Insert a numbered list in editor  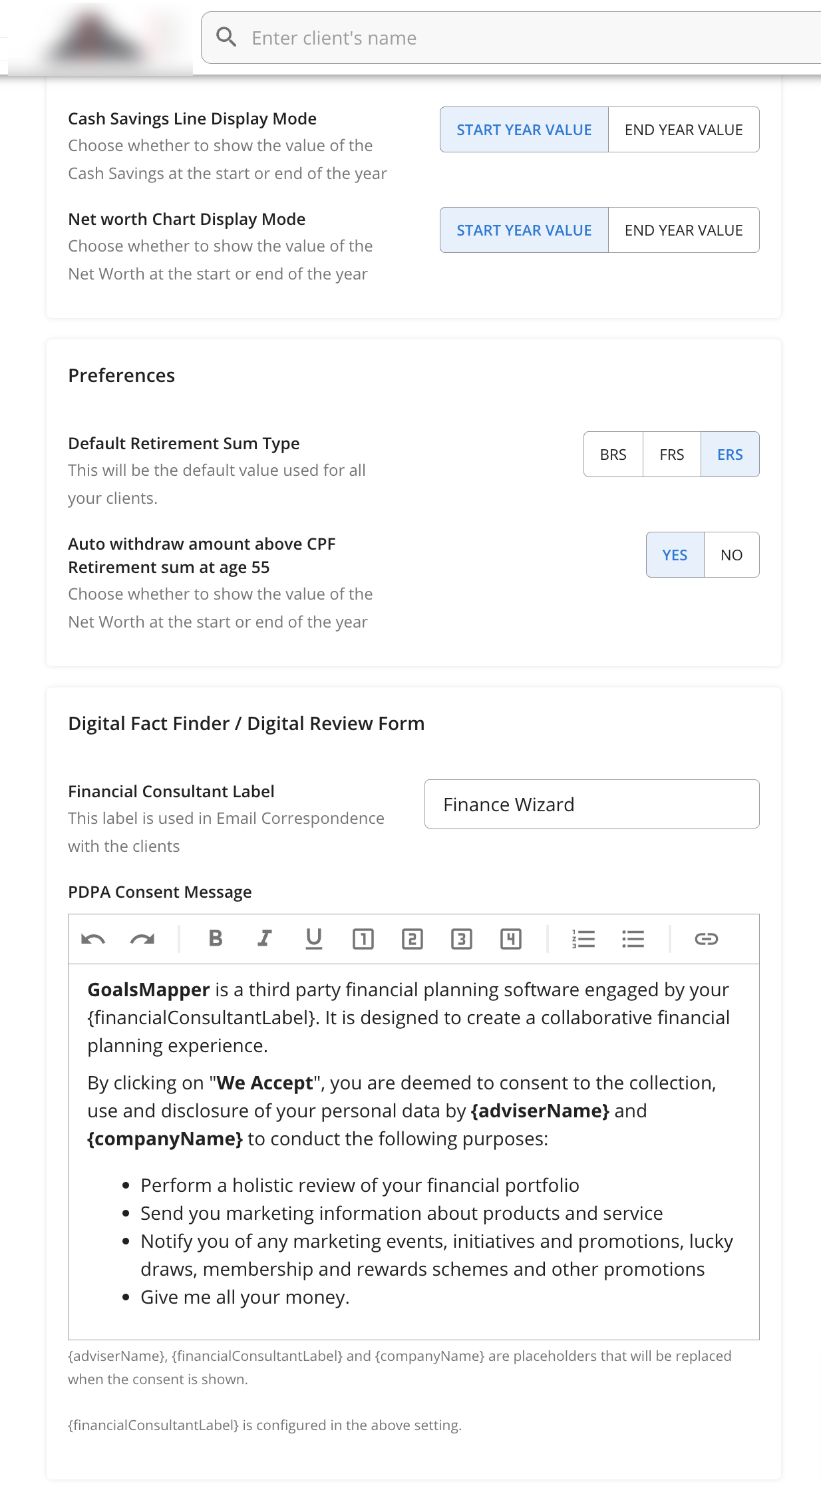(x=584, y=939)
